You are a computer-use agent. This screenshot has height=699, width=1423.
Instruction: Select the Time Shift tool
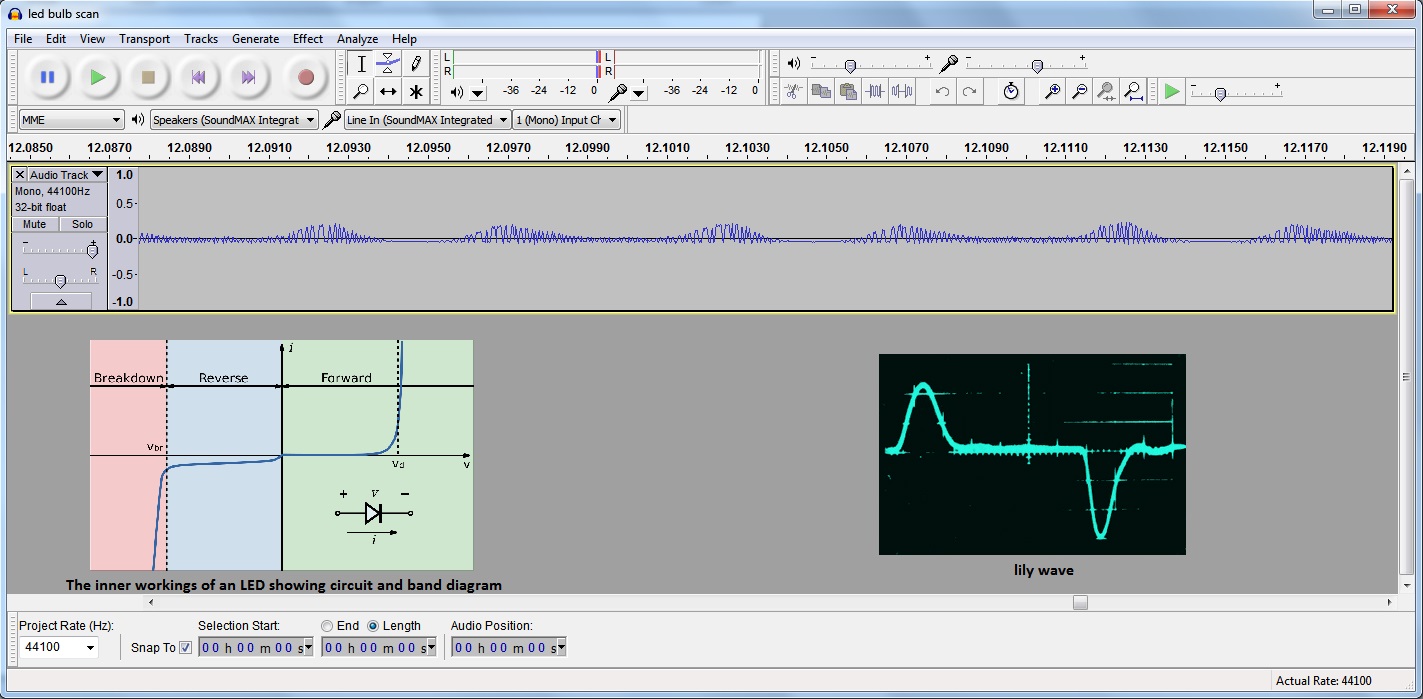[388, 91]
